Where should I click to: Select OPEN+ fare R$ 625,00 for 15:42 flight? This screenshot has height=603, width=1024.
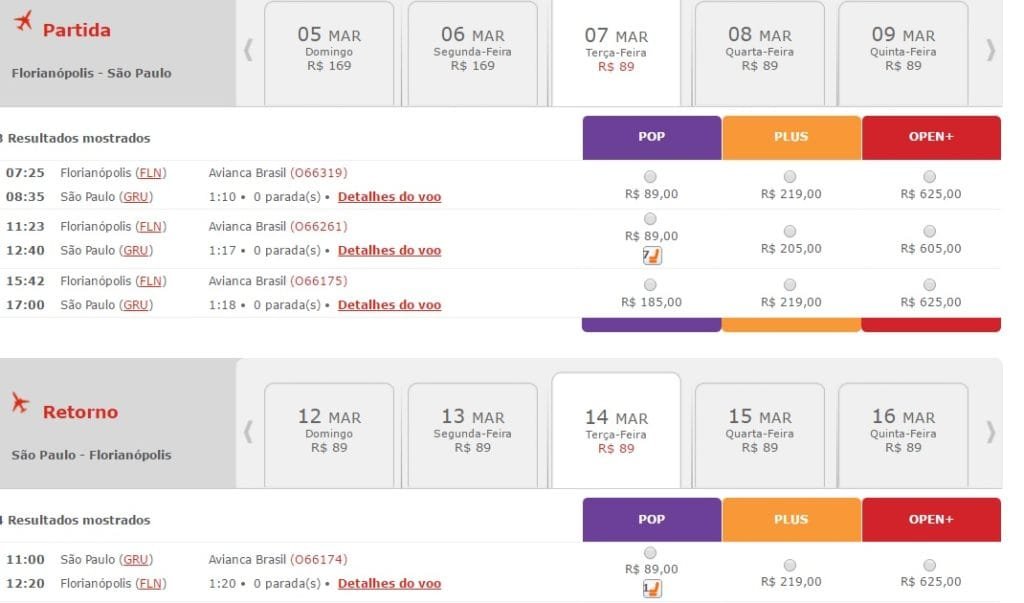pos(930,285)
